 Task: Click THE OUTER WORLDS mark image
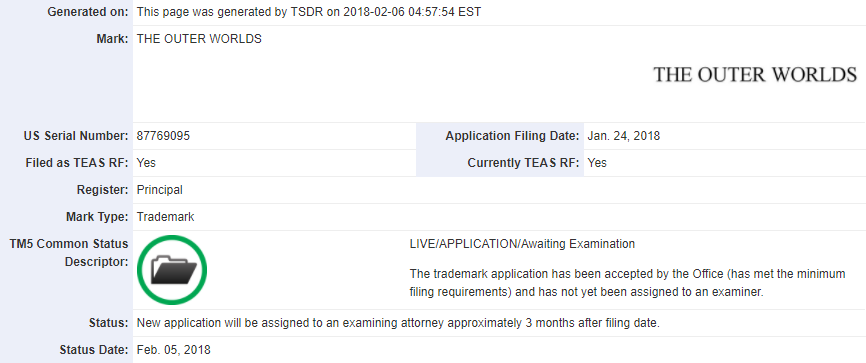[755, 75]
